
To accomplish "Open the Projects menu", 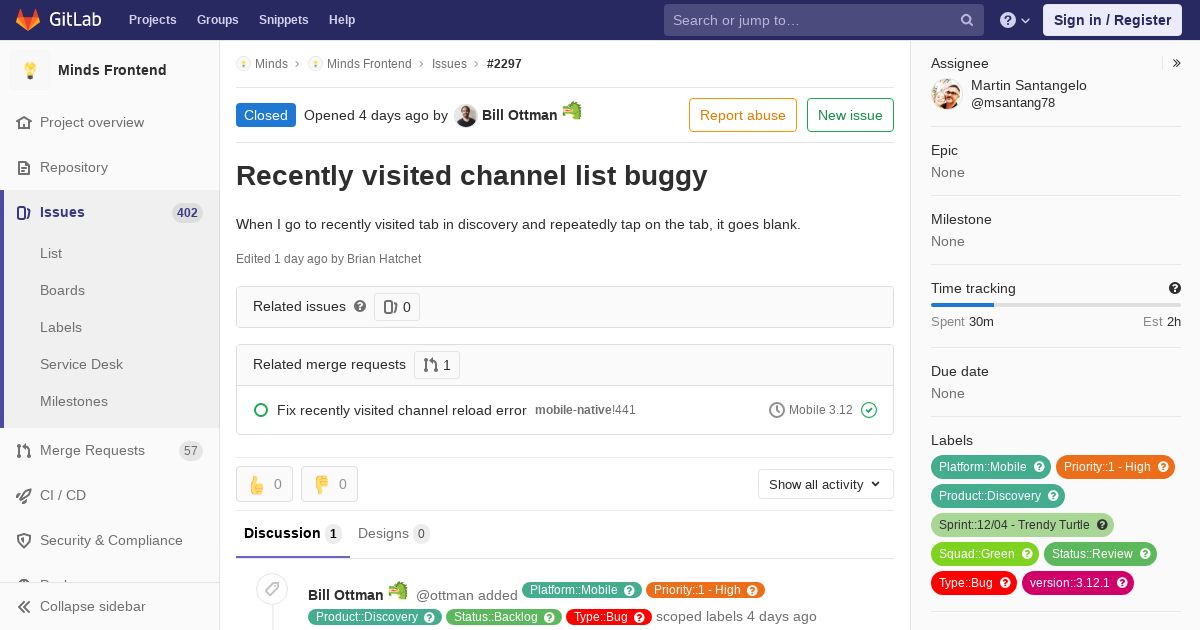I will [x=152, y=20].
